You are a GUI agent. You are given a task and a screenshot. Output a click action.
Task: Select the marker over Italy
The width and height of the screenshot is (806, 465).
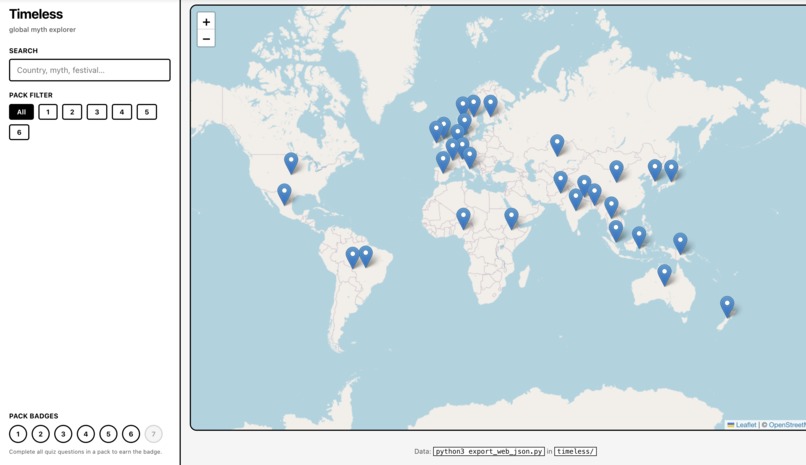(469, 158)
